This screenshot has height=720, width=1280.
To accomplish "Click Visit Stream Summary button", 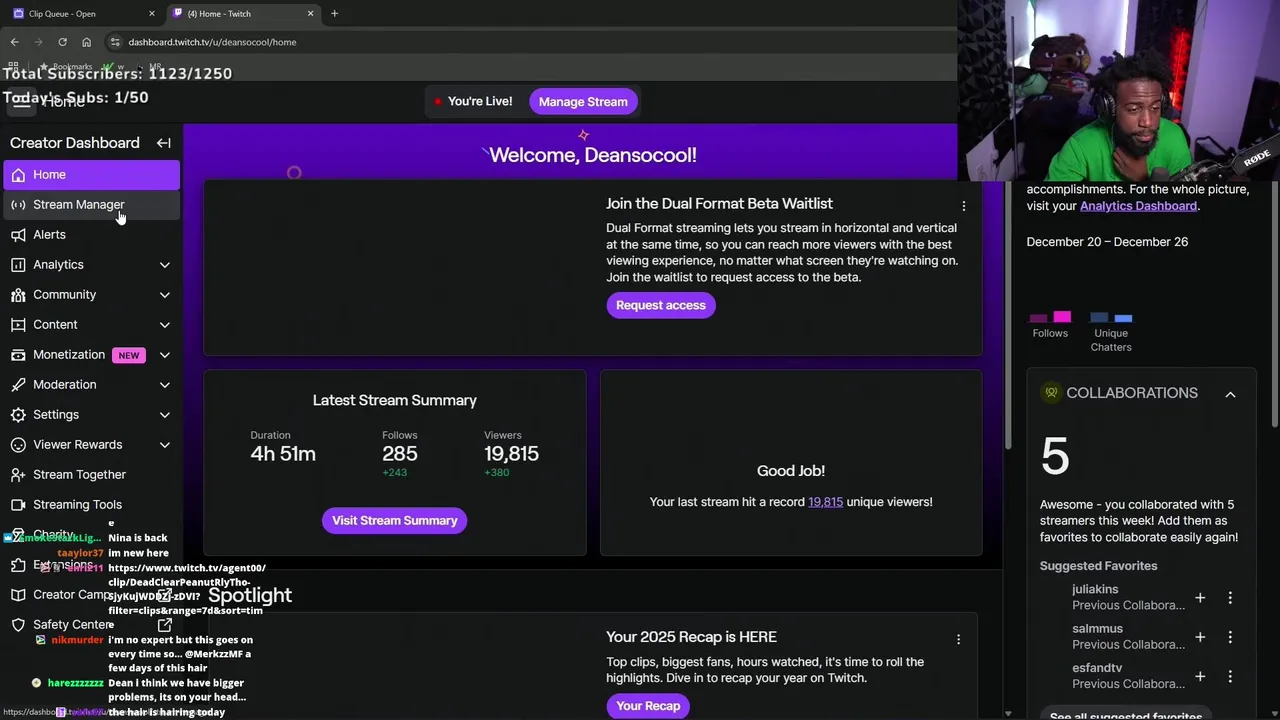I will click(x=394, y=521).
